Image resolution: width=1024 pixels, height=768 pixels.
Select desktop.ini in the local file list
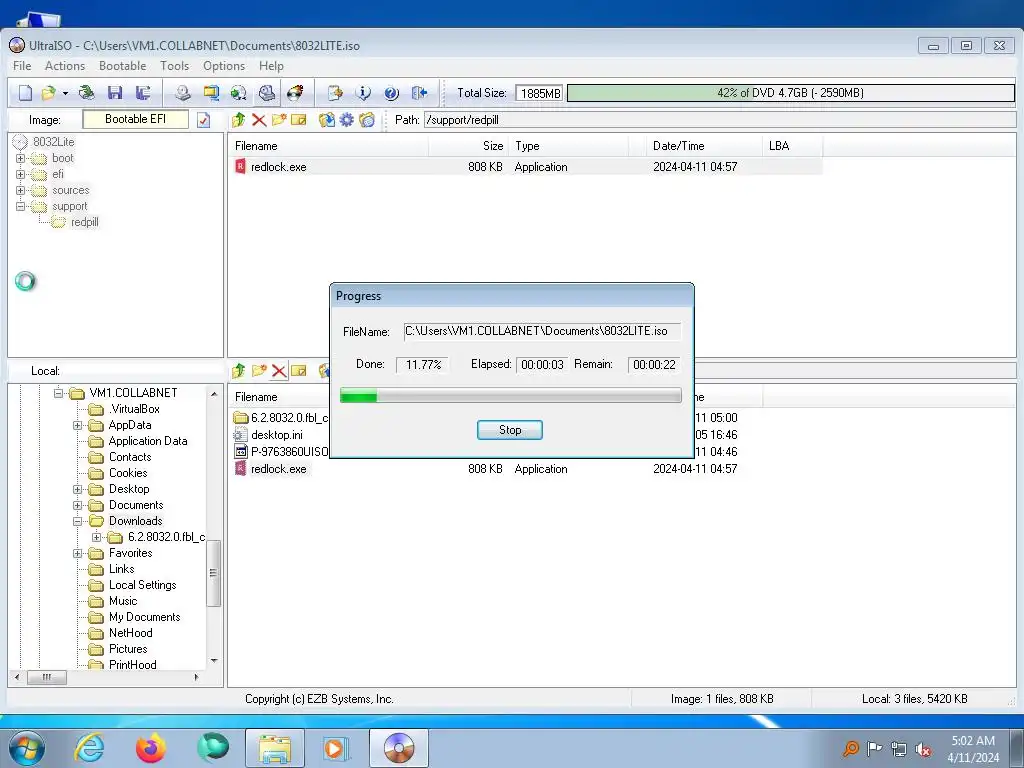pyautogui.click(x=277, y=435)
